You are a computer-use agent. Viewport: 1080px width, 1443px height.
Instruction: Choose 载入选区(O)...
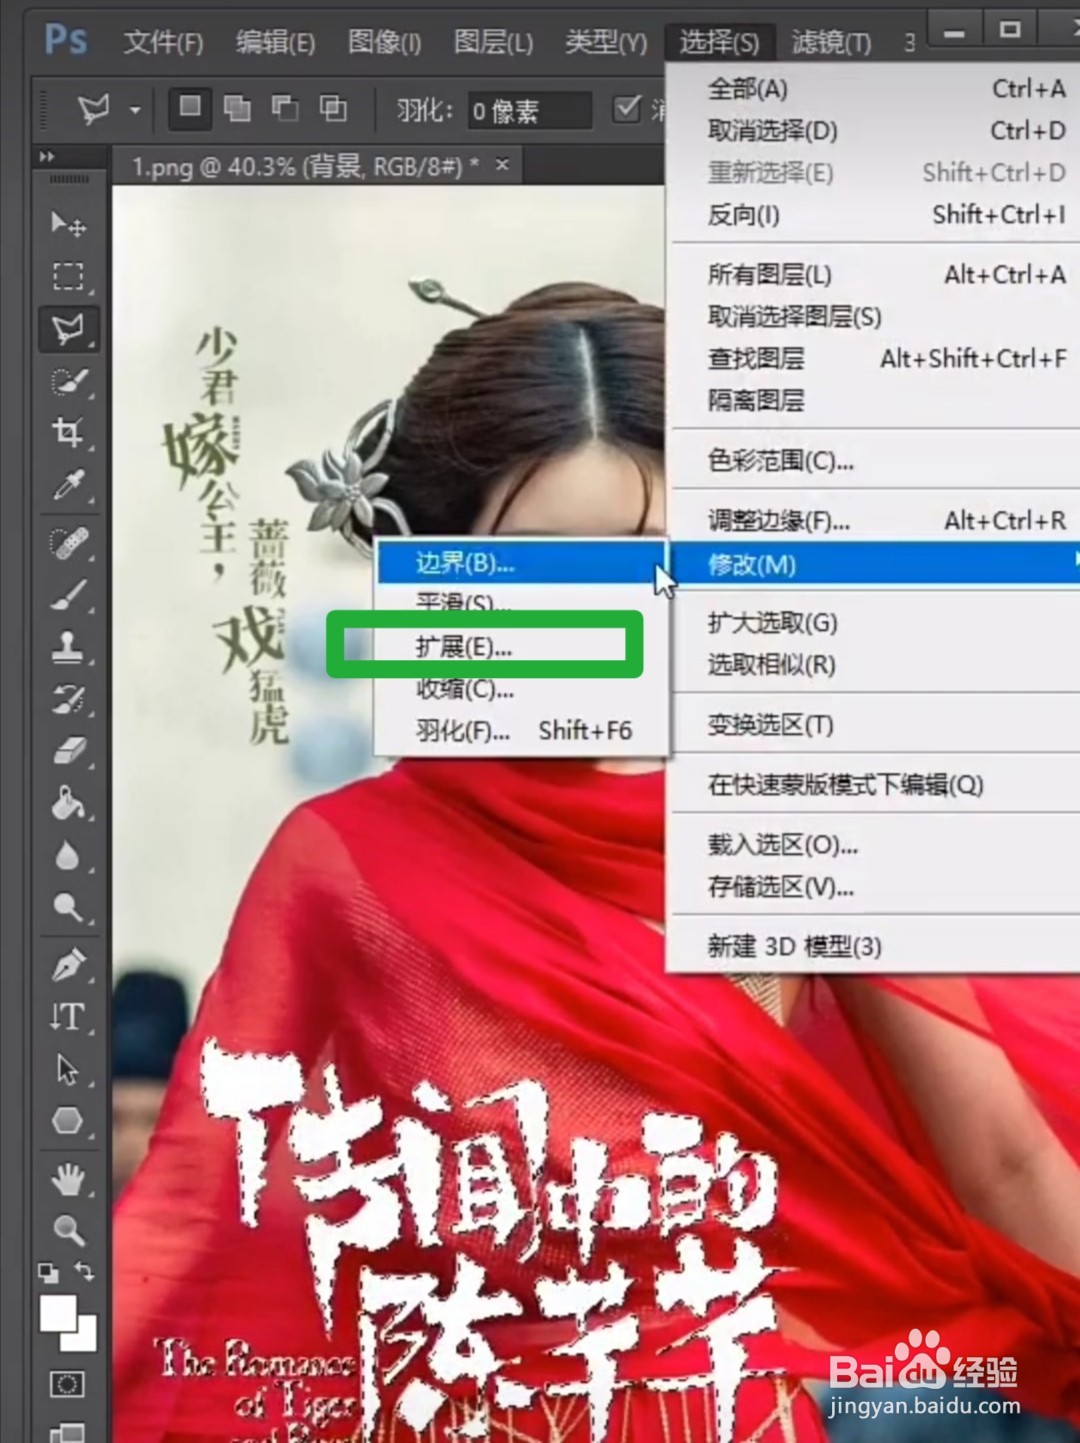coord(873,845)
